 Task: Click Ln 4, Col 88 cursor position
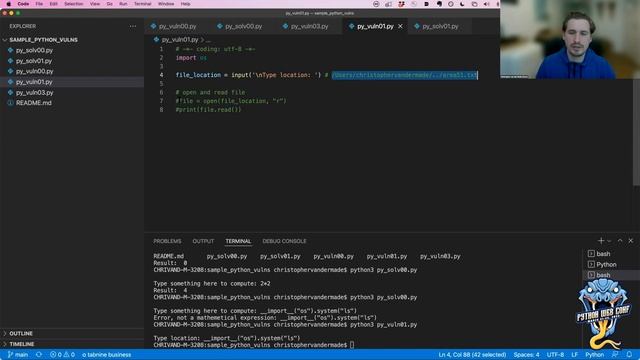click(x=472, y=355)
